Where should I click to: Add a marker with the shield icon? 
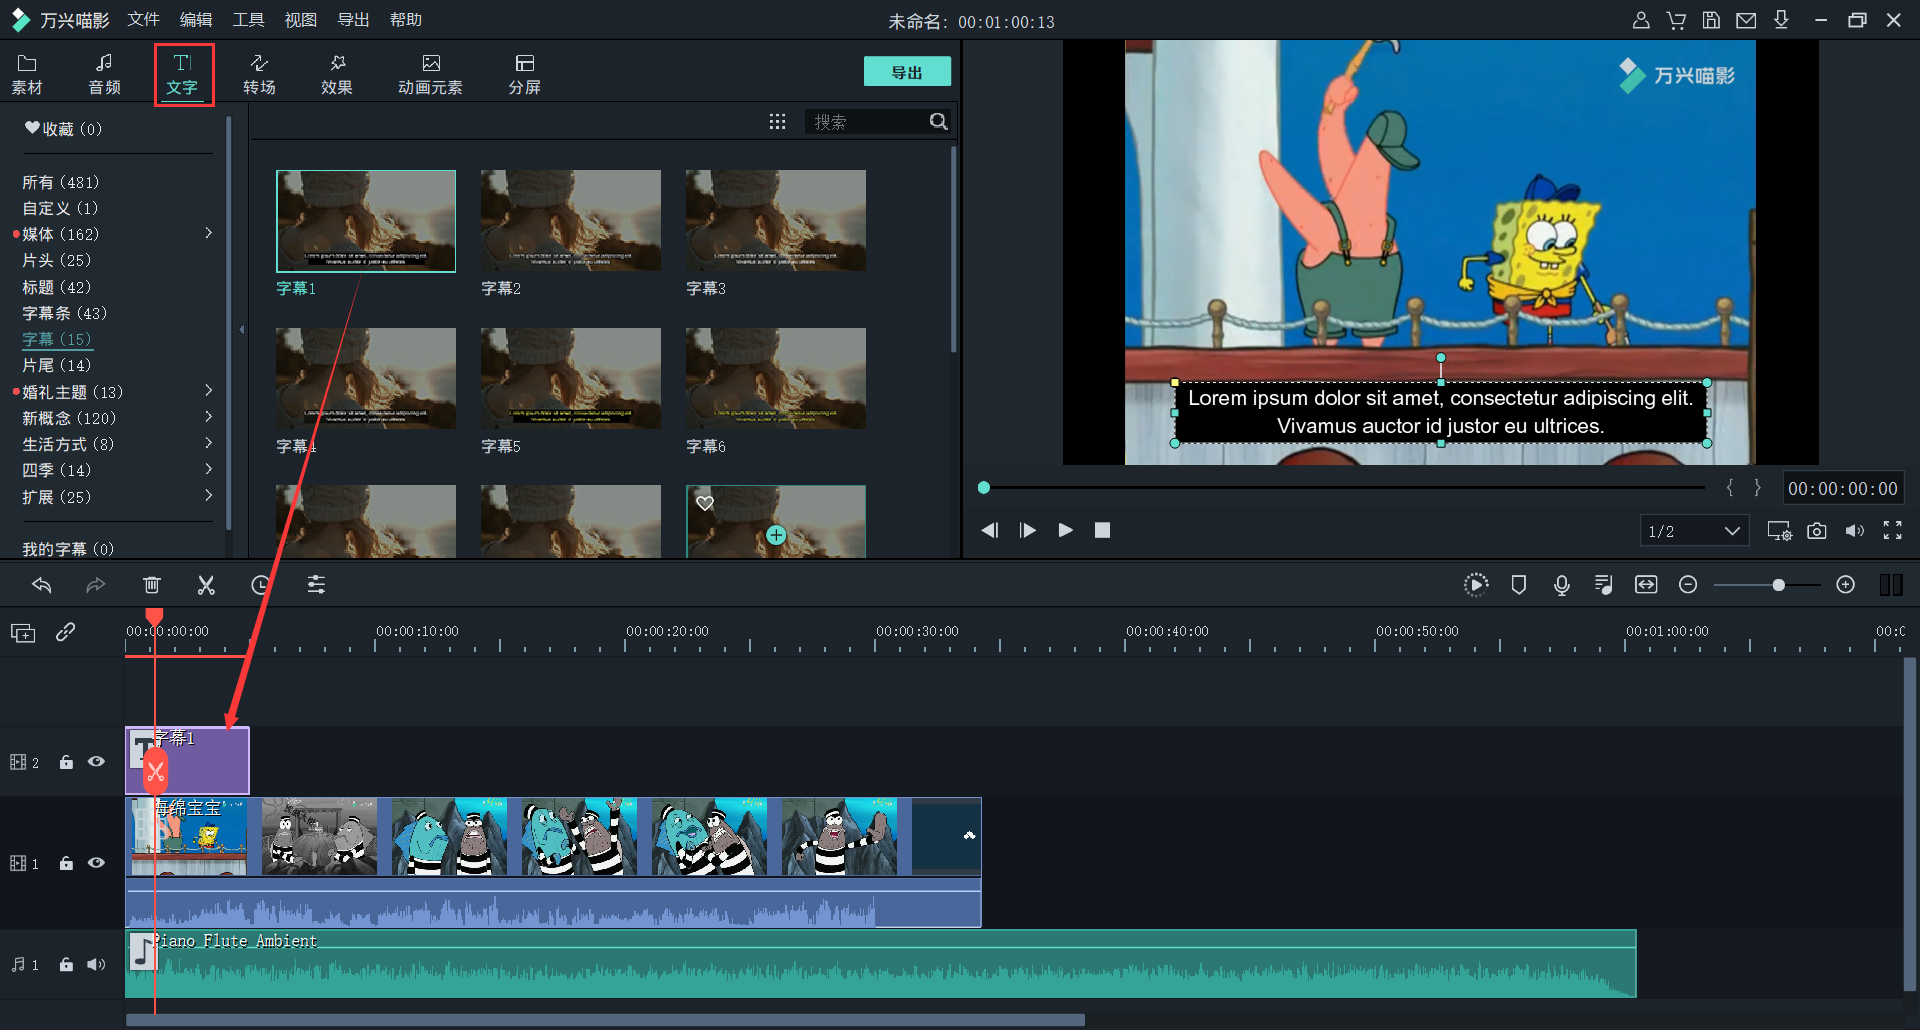point(1518,585)
